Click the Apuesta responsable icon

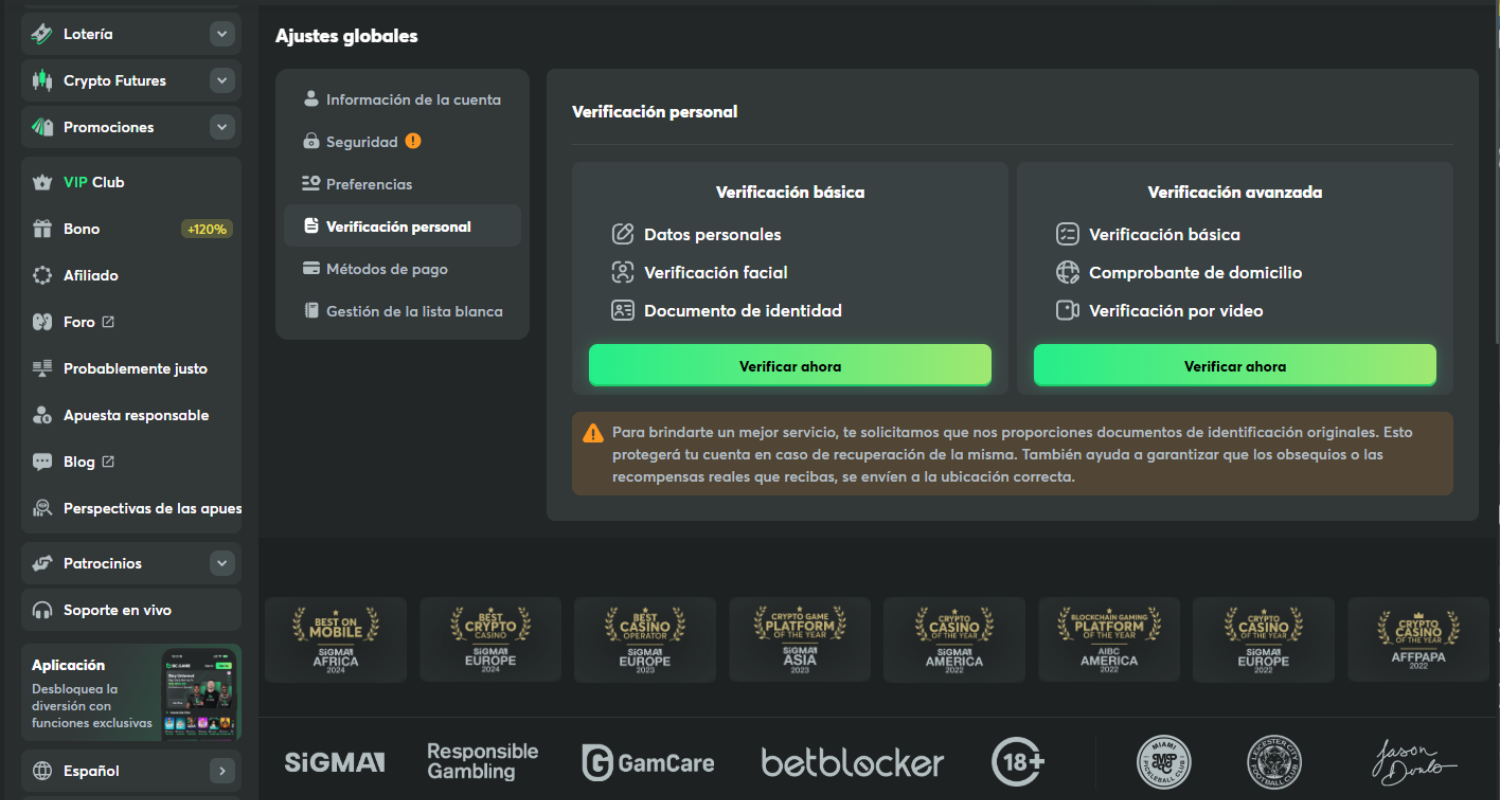42,415
